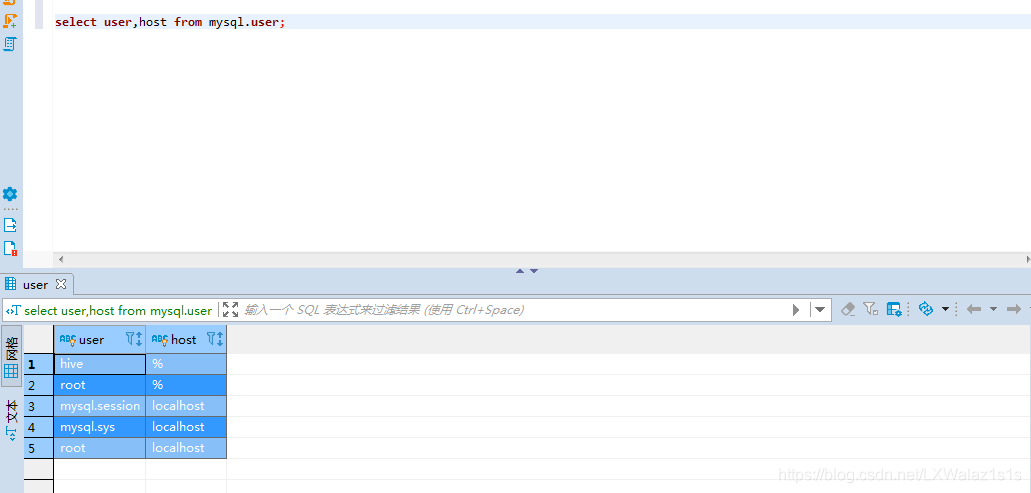Viewport: 1031px width, 493px height.
Task: Open the SQL editor settings gear
Action: pyautogui.click(x=10, y=194)
